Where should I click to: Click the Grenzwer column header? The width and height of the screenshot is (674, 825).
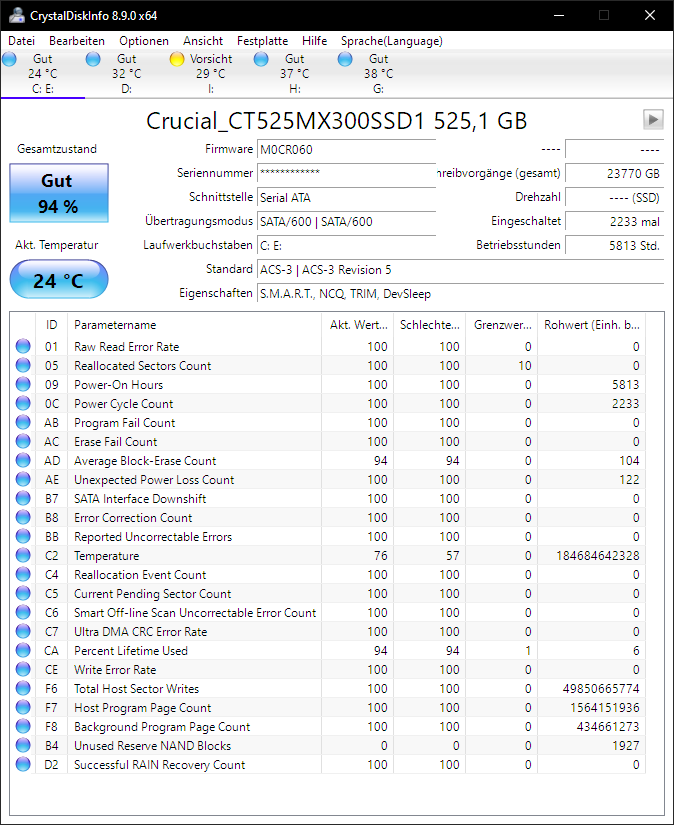point(502,325)
